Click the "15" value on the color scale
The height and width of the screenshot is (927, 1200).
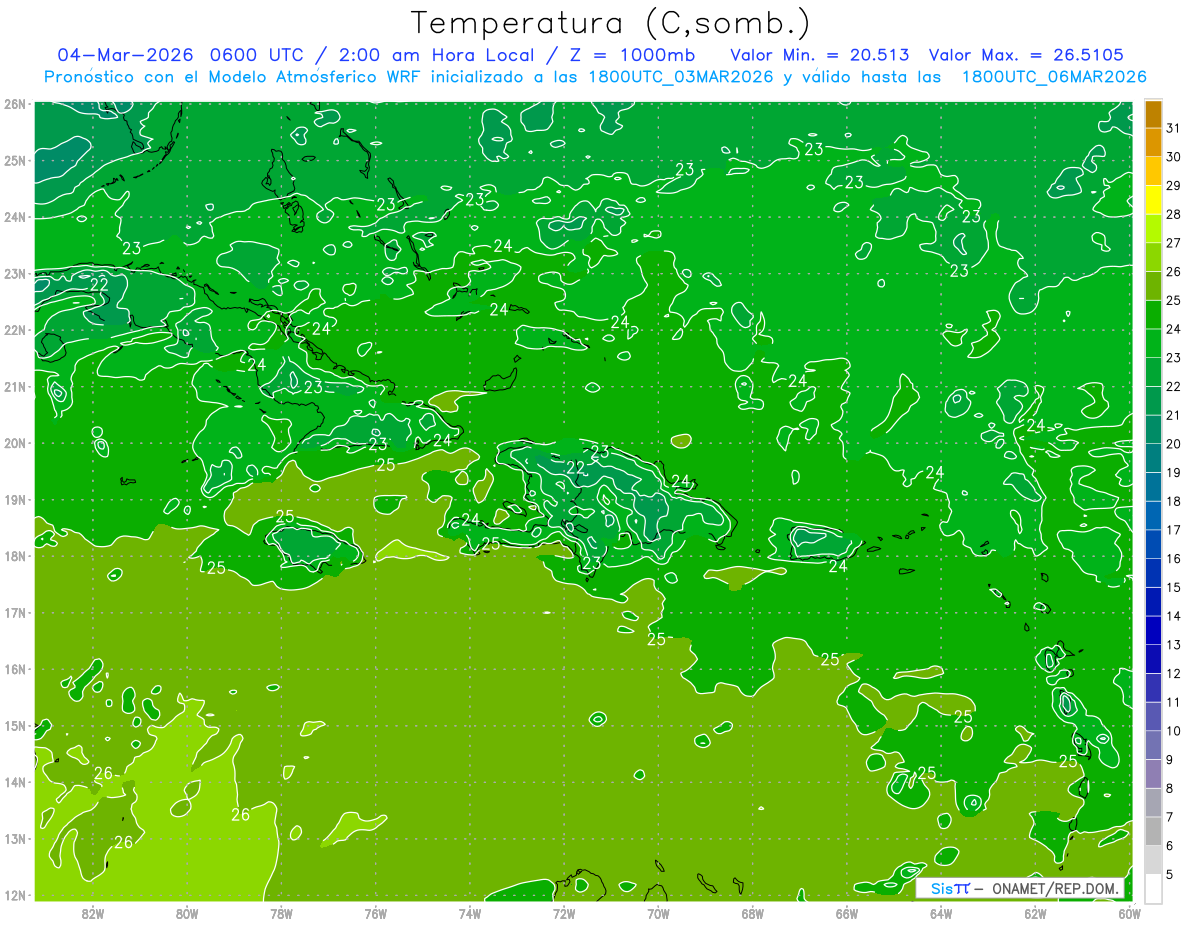[1173, 587]
